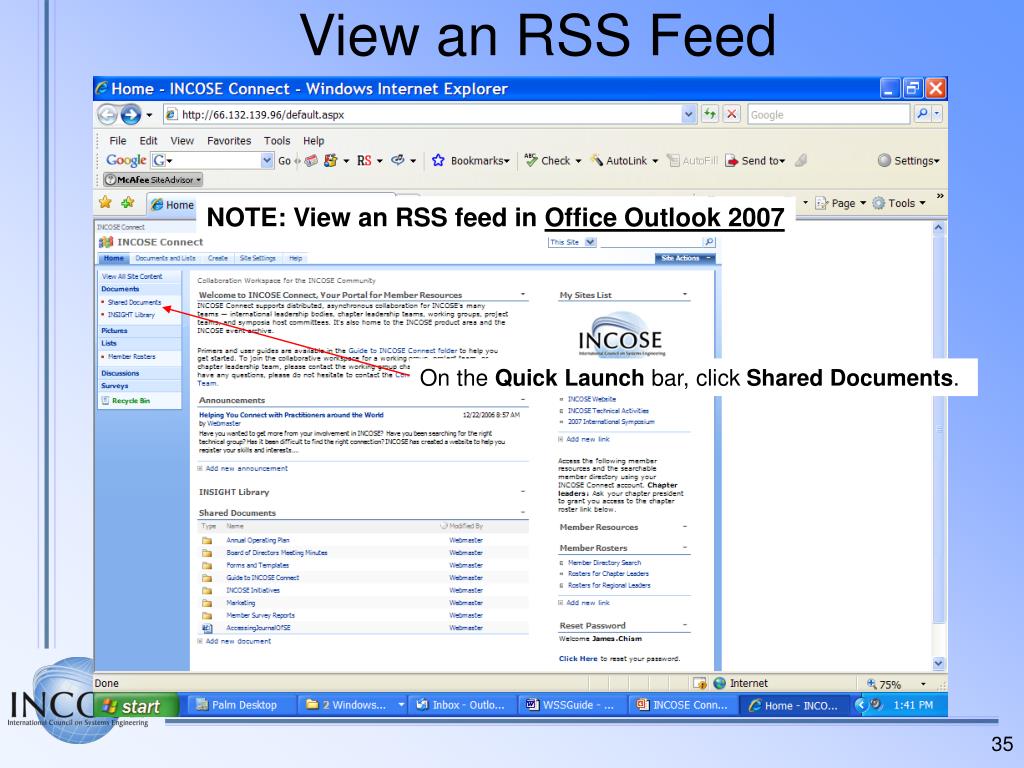The height and width of the screenshot is (768, 1024).
Task: Open the zoom level dropdown arrow
Action: coord(923,684)
